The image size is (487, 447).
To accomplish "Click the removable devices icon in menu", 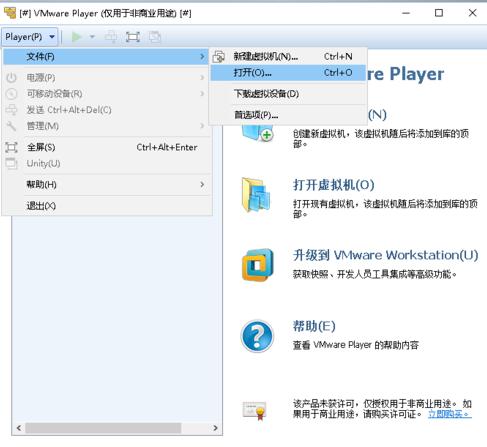I will 11,94.
